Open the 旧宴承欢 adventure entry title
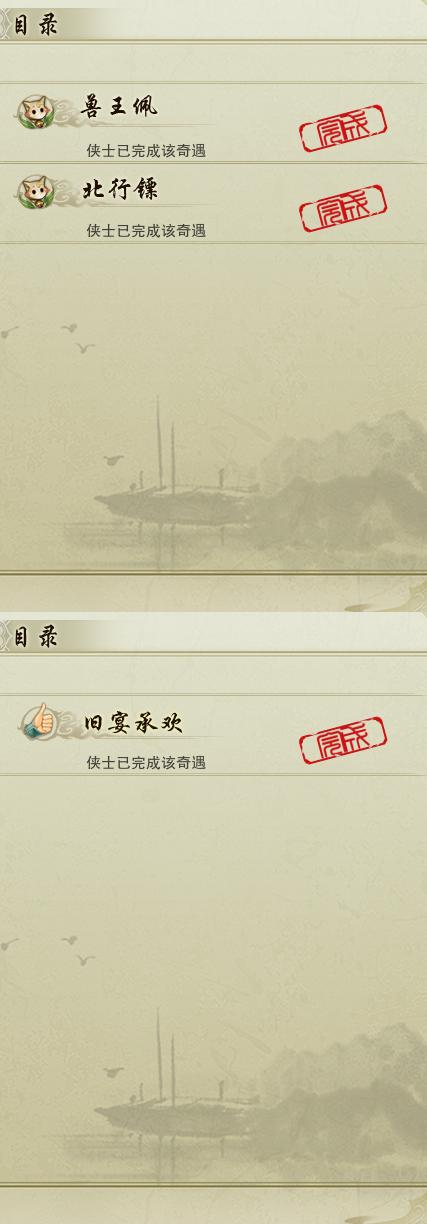Screen dimensions: 427x1224 click(x=131, y=720)
